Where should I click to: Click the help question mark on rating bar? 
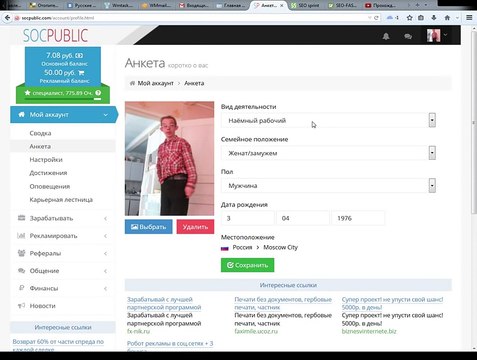point(98,93)
